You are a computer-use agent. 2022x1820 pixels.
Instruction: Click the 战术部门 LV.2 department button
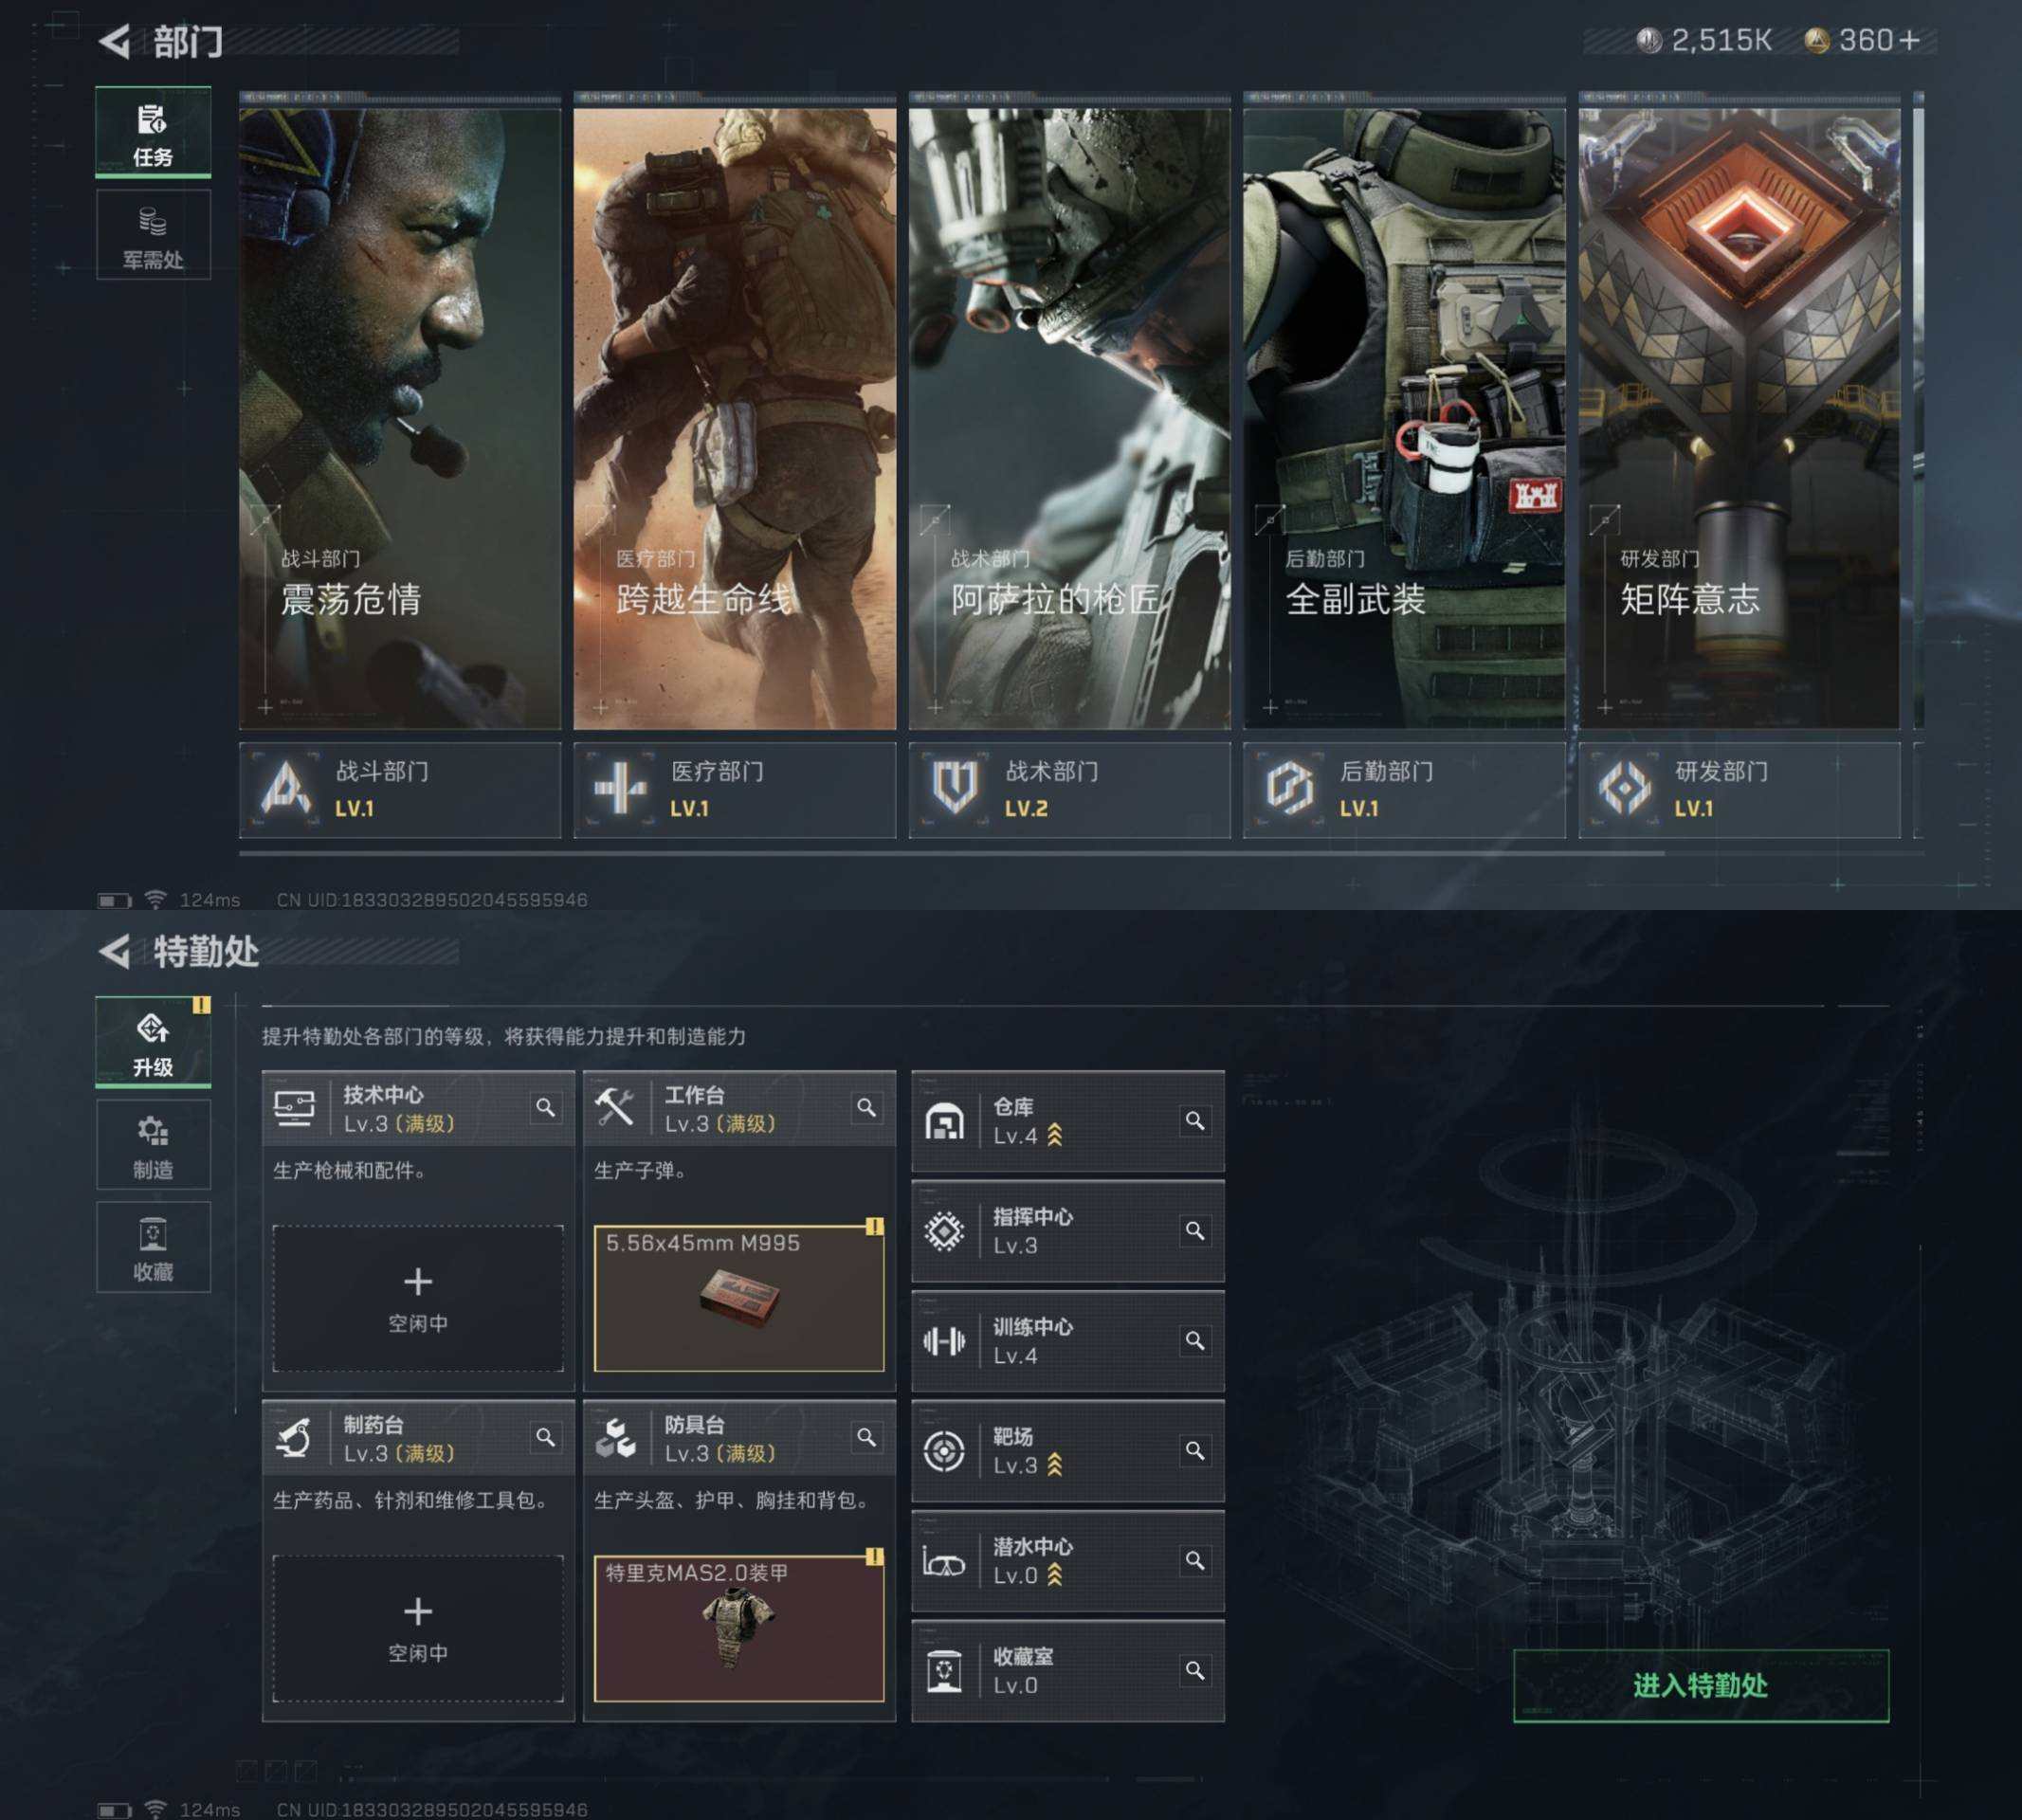(x=1068, y=789)
